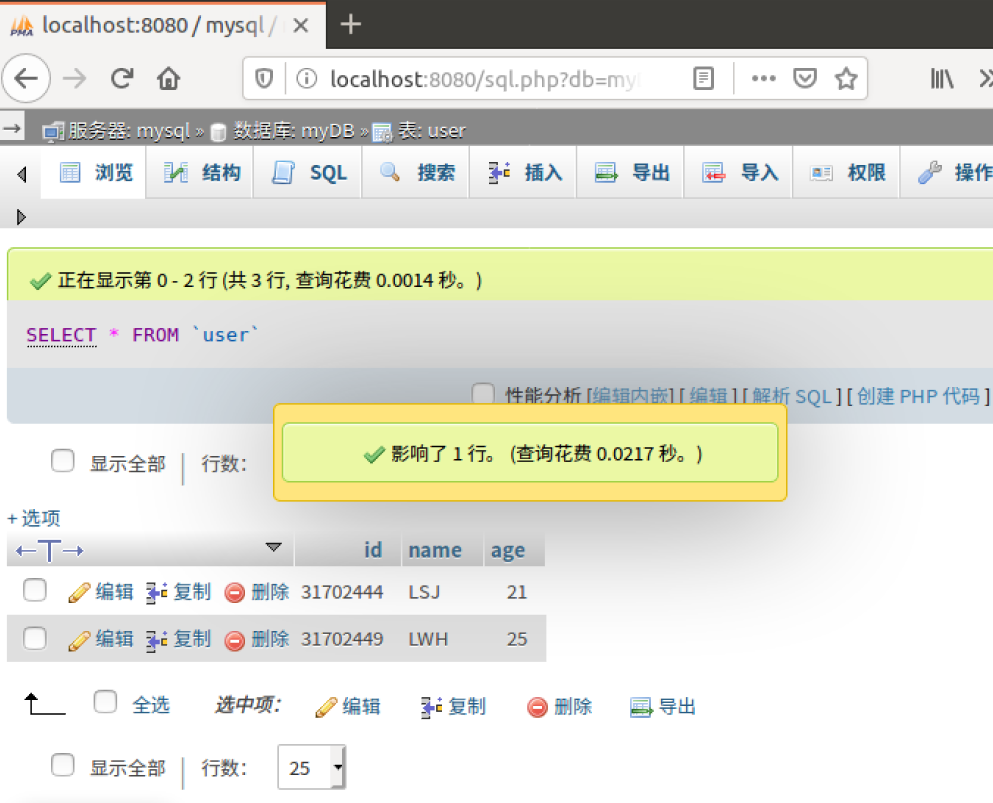Click the 数据库: myDB breadcrumb link
Screen dimensions: 993x803
tap(294, 130)
